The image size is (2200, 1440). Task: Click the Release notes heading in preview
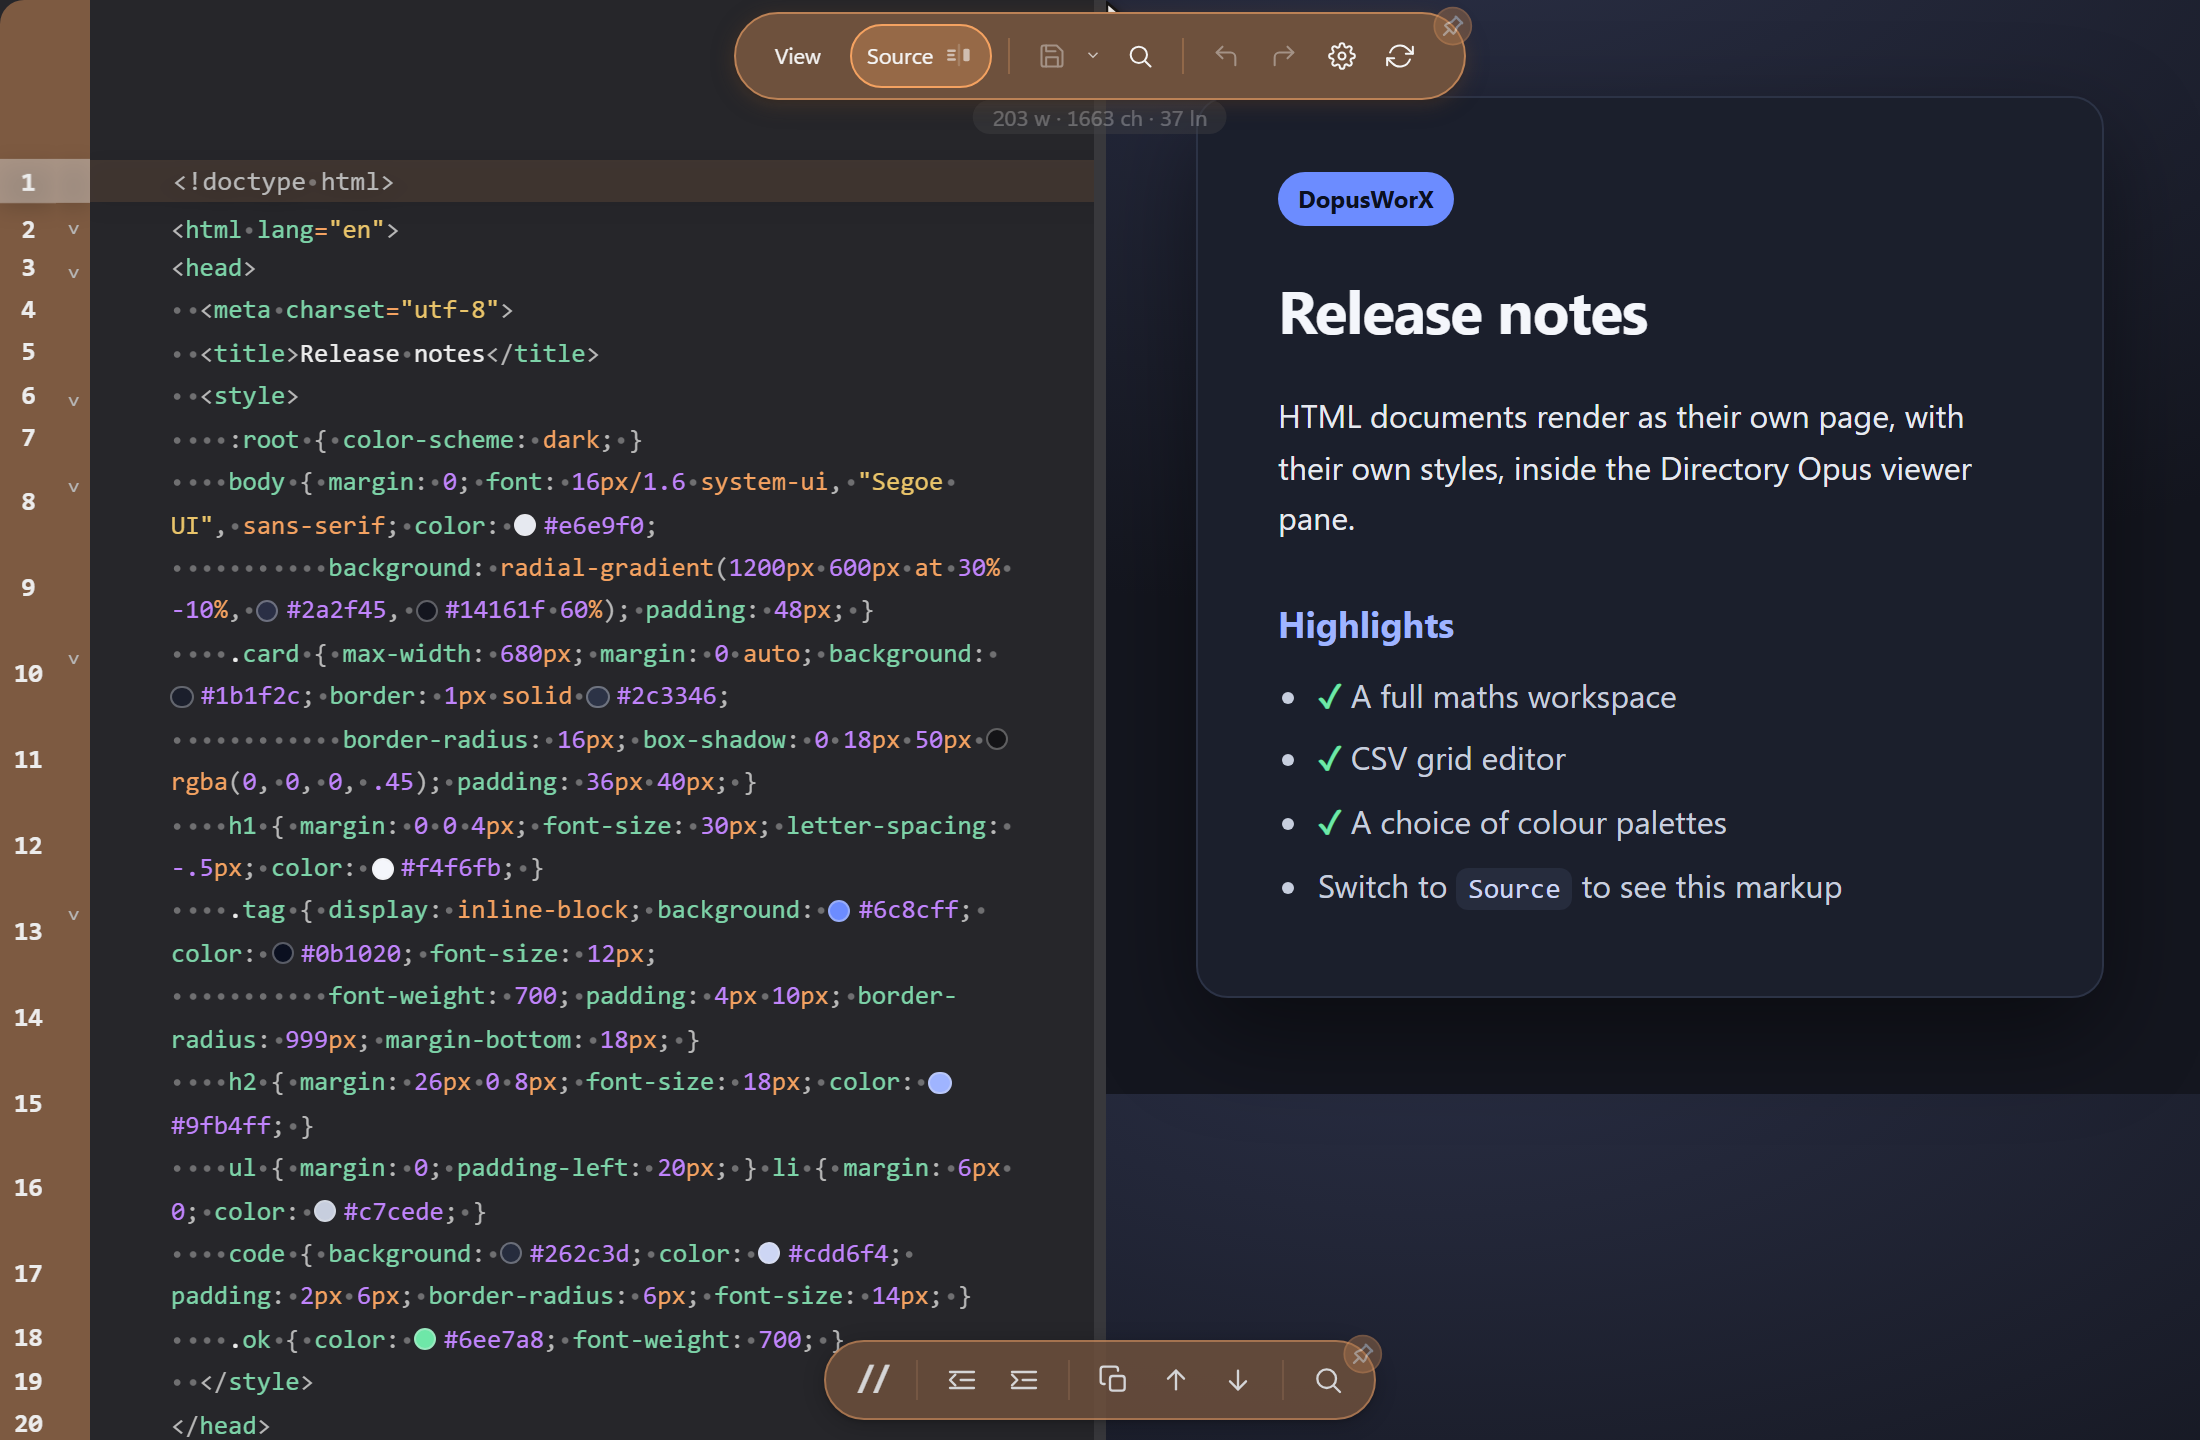1463,314
